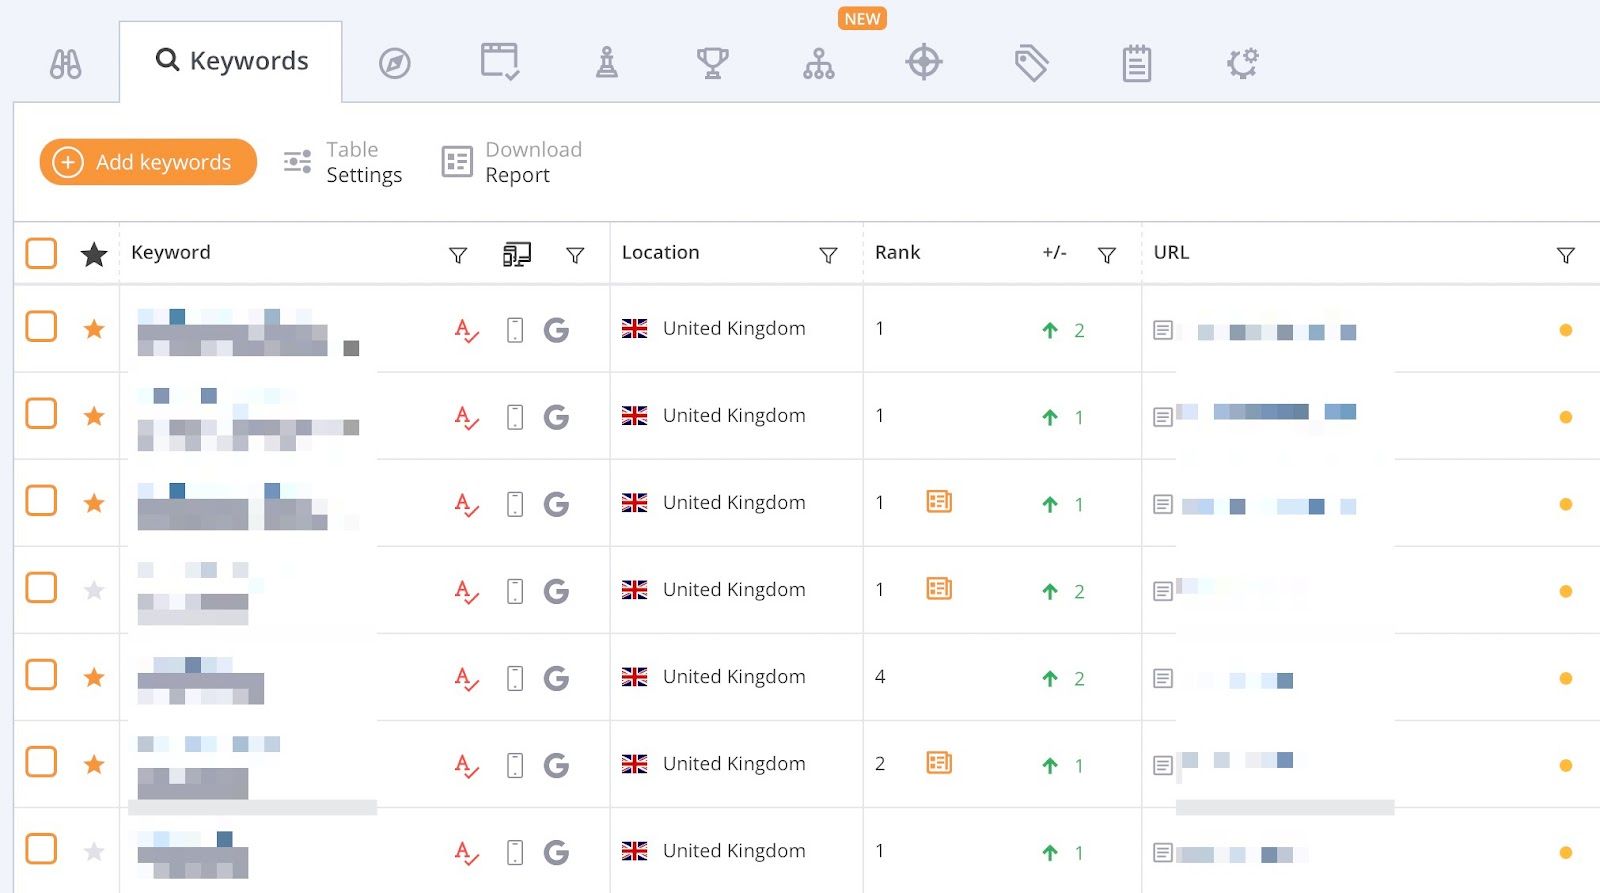This screenshot has height=893, width=1600.
Task: Tick the checkbox of the rank 4 row
Action: [x=41, y=674]
